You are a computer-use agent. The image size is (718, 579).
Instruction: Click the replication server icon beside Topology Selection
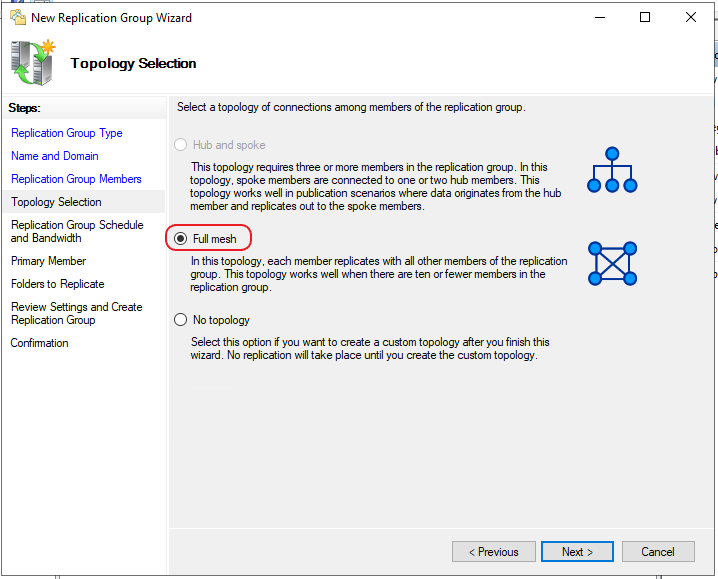pos(33,63)
